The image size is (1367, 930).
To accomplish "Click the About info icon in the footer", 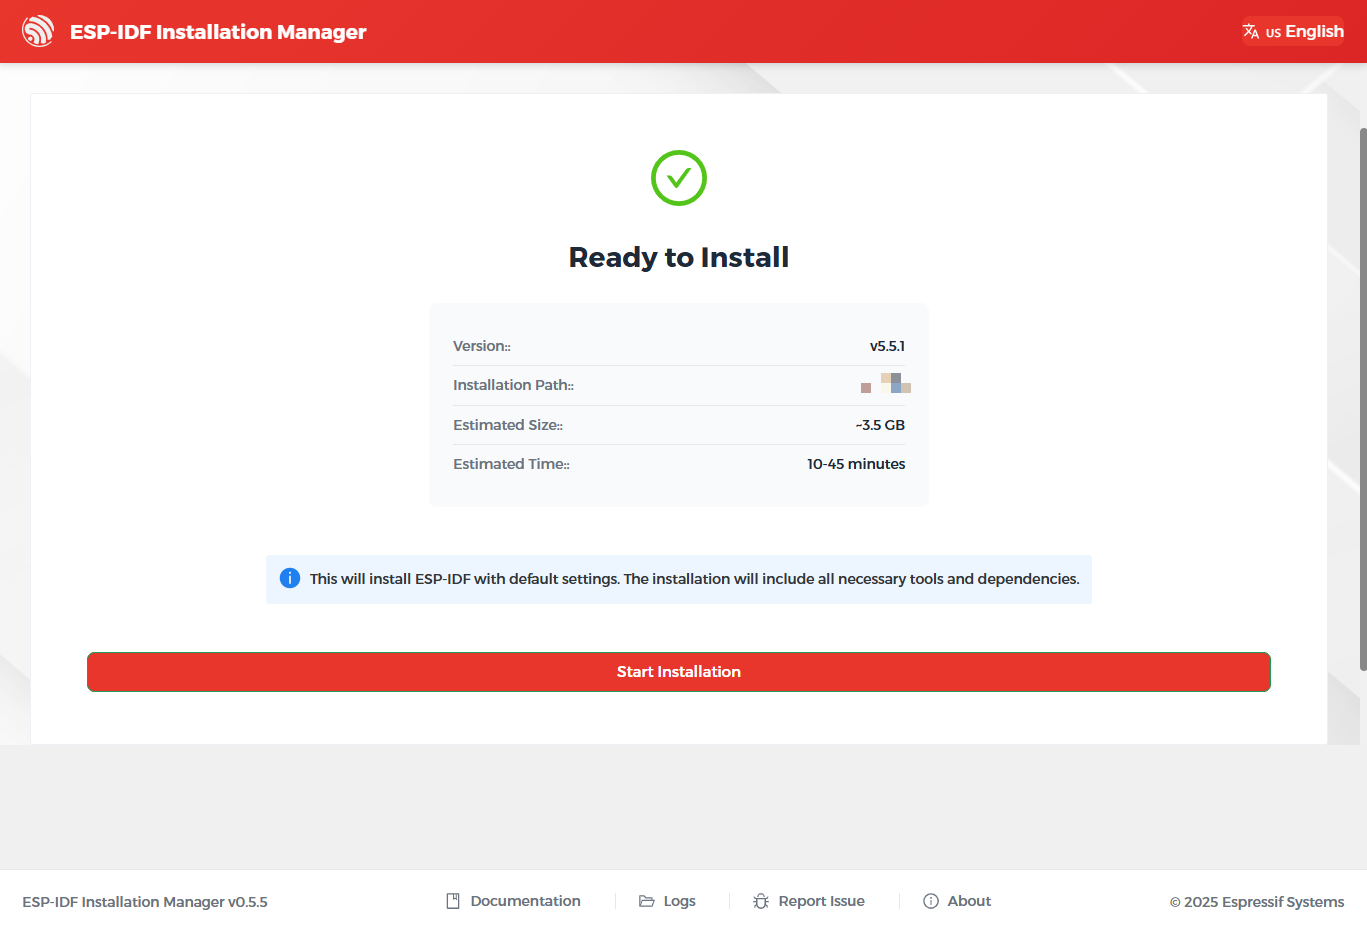I will 930,900.
